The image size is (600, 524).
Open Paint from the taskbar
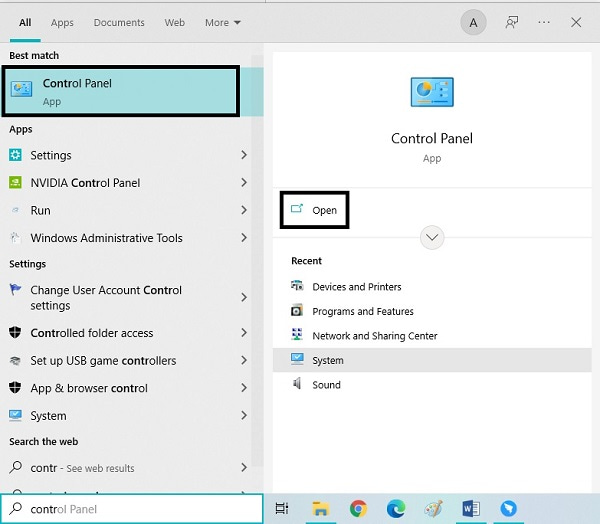[x=433, y=509]
